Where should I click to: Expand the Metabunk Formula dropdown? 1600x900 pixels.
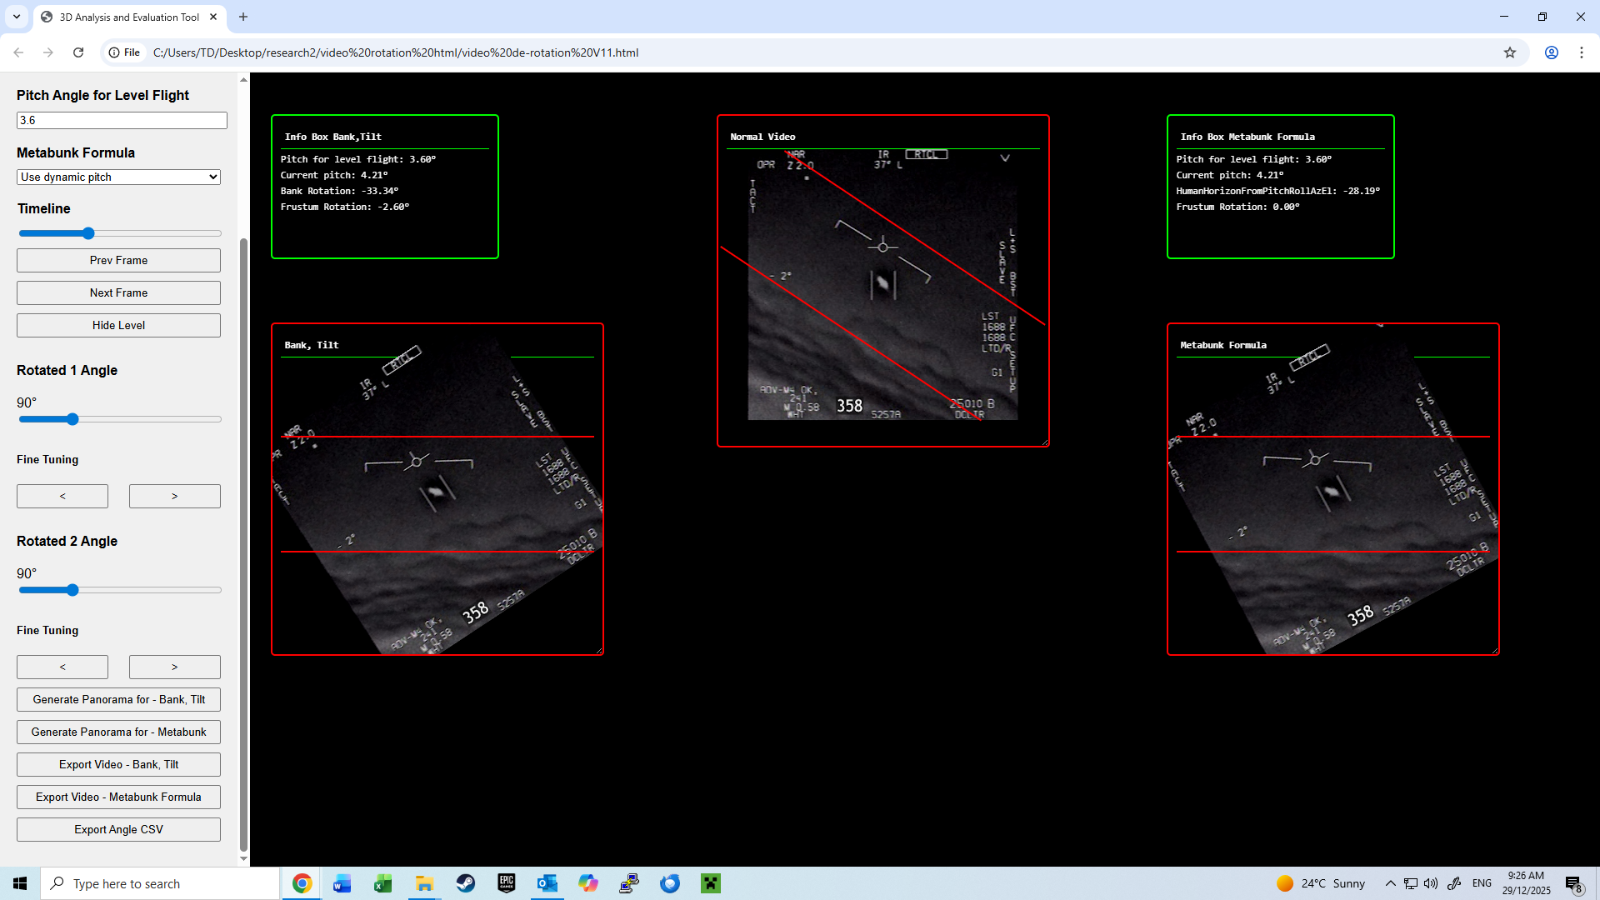pyautogui.click(x=118, y=177)
